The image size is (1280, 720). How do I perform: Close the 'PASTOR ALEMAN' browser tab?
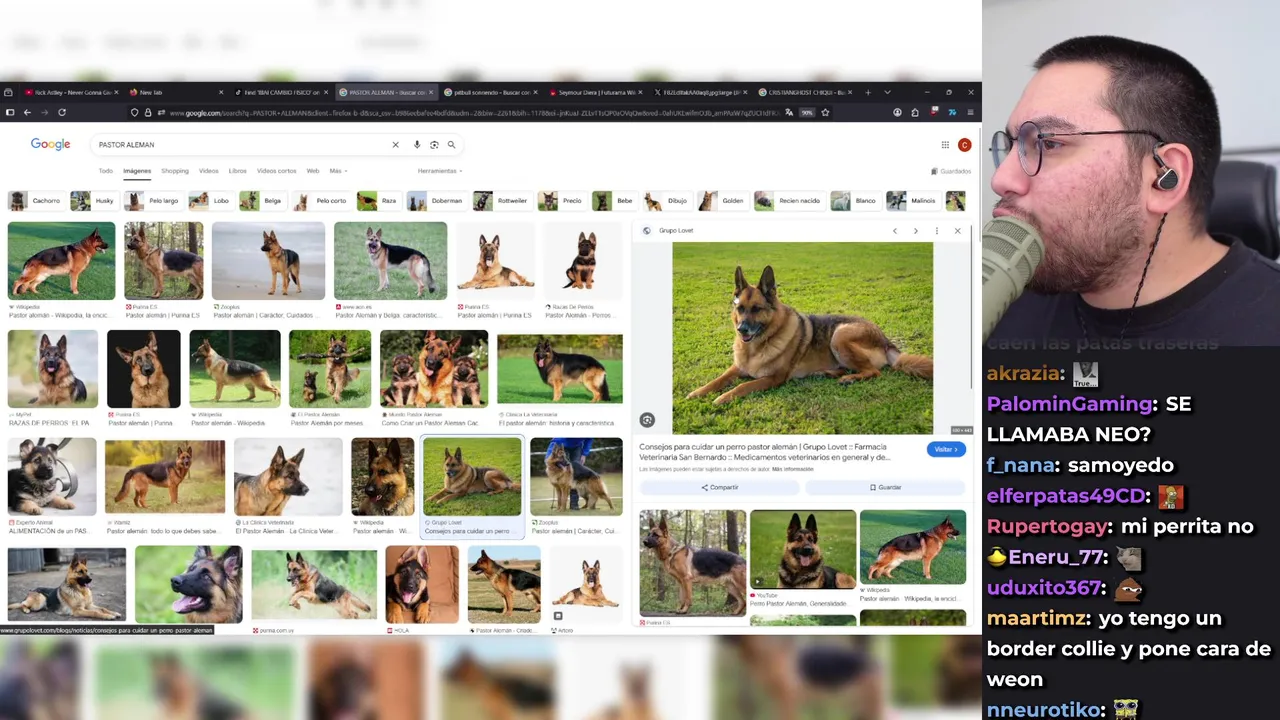tap(431, 92)
